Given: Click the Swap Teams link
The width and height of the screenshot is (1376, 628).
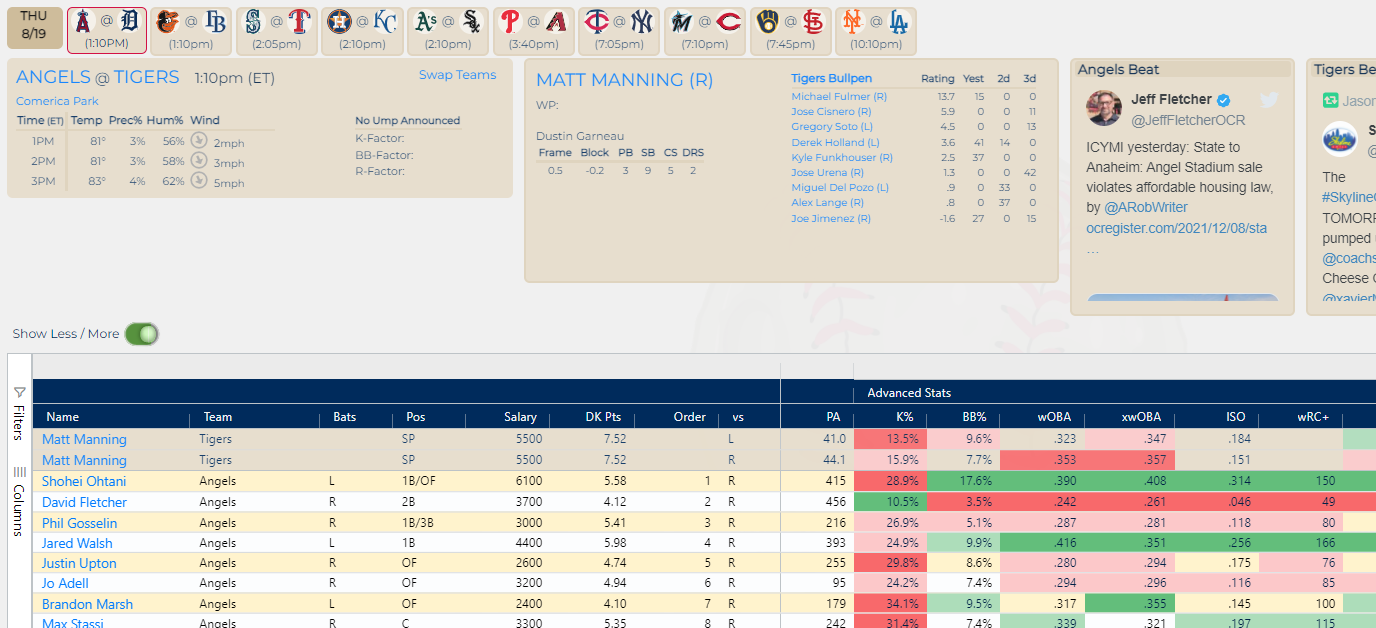Looking at the screenshot, I should 457,75.
